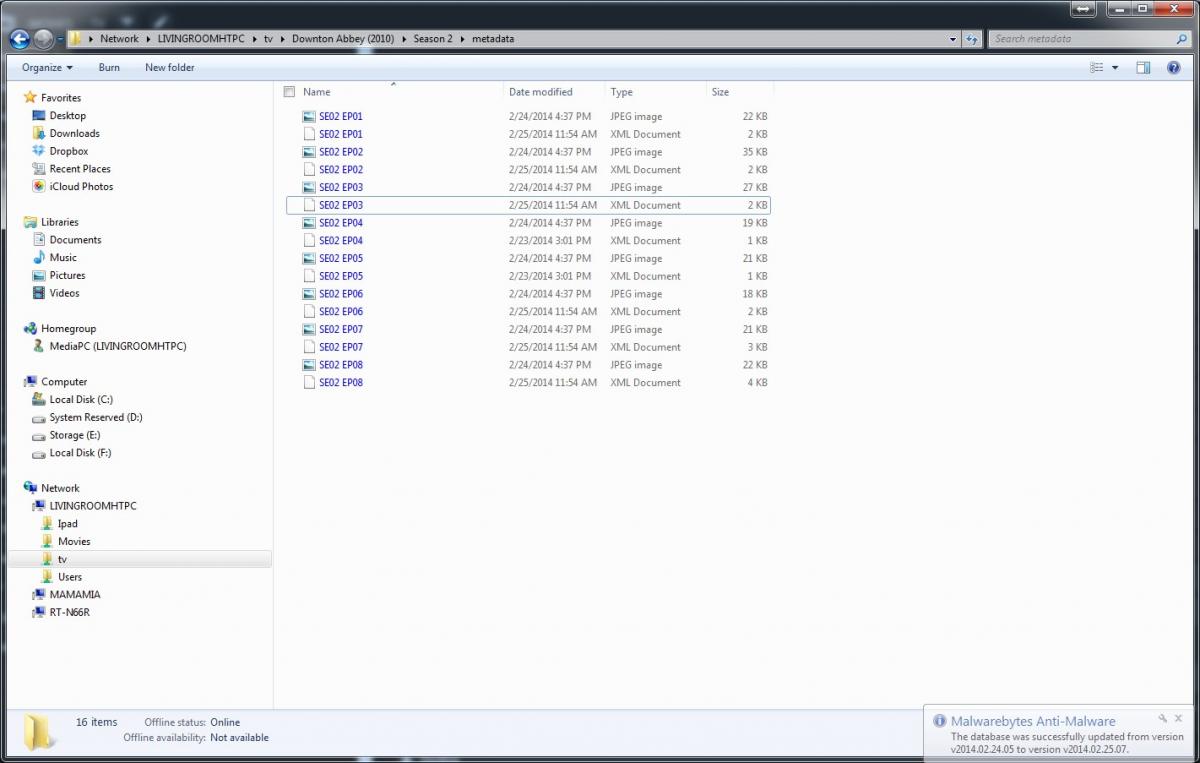
Task: Open the recent pages dropdown arrow
Action: pyautogui.click(x=60, y=40)
